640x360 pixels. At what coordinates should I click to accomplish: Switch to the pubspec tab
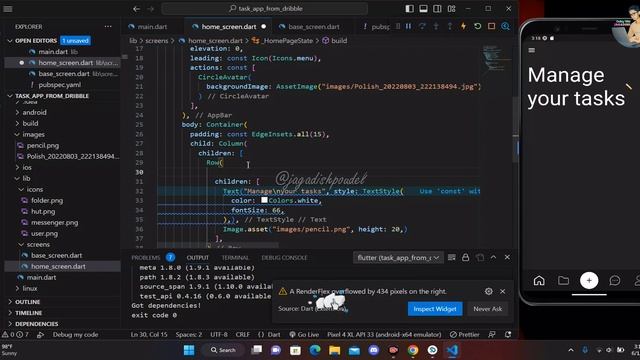[376, 27]
